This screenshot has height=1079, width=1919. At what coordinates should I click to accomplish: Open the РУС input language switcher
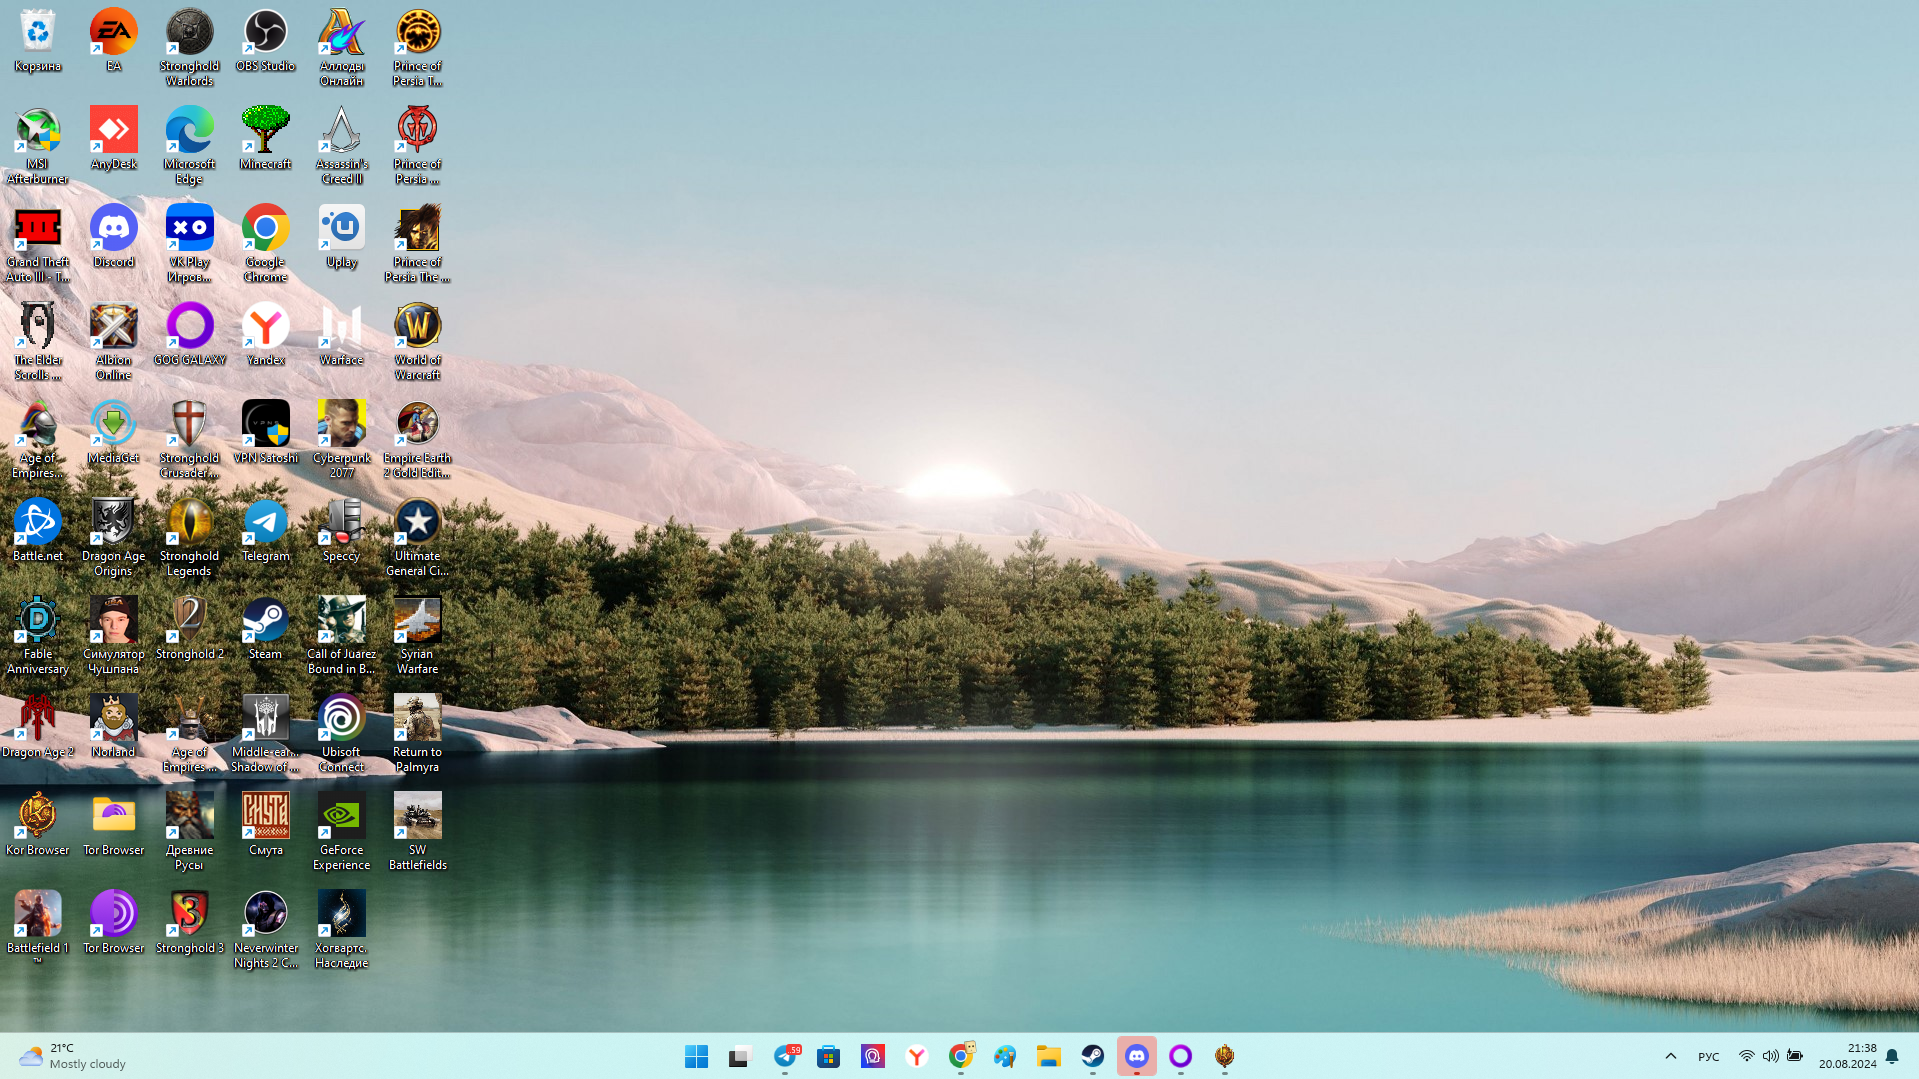1708,1056
